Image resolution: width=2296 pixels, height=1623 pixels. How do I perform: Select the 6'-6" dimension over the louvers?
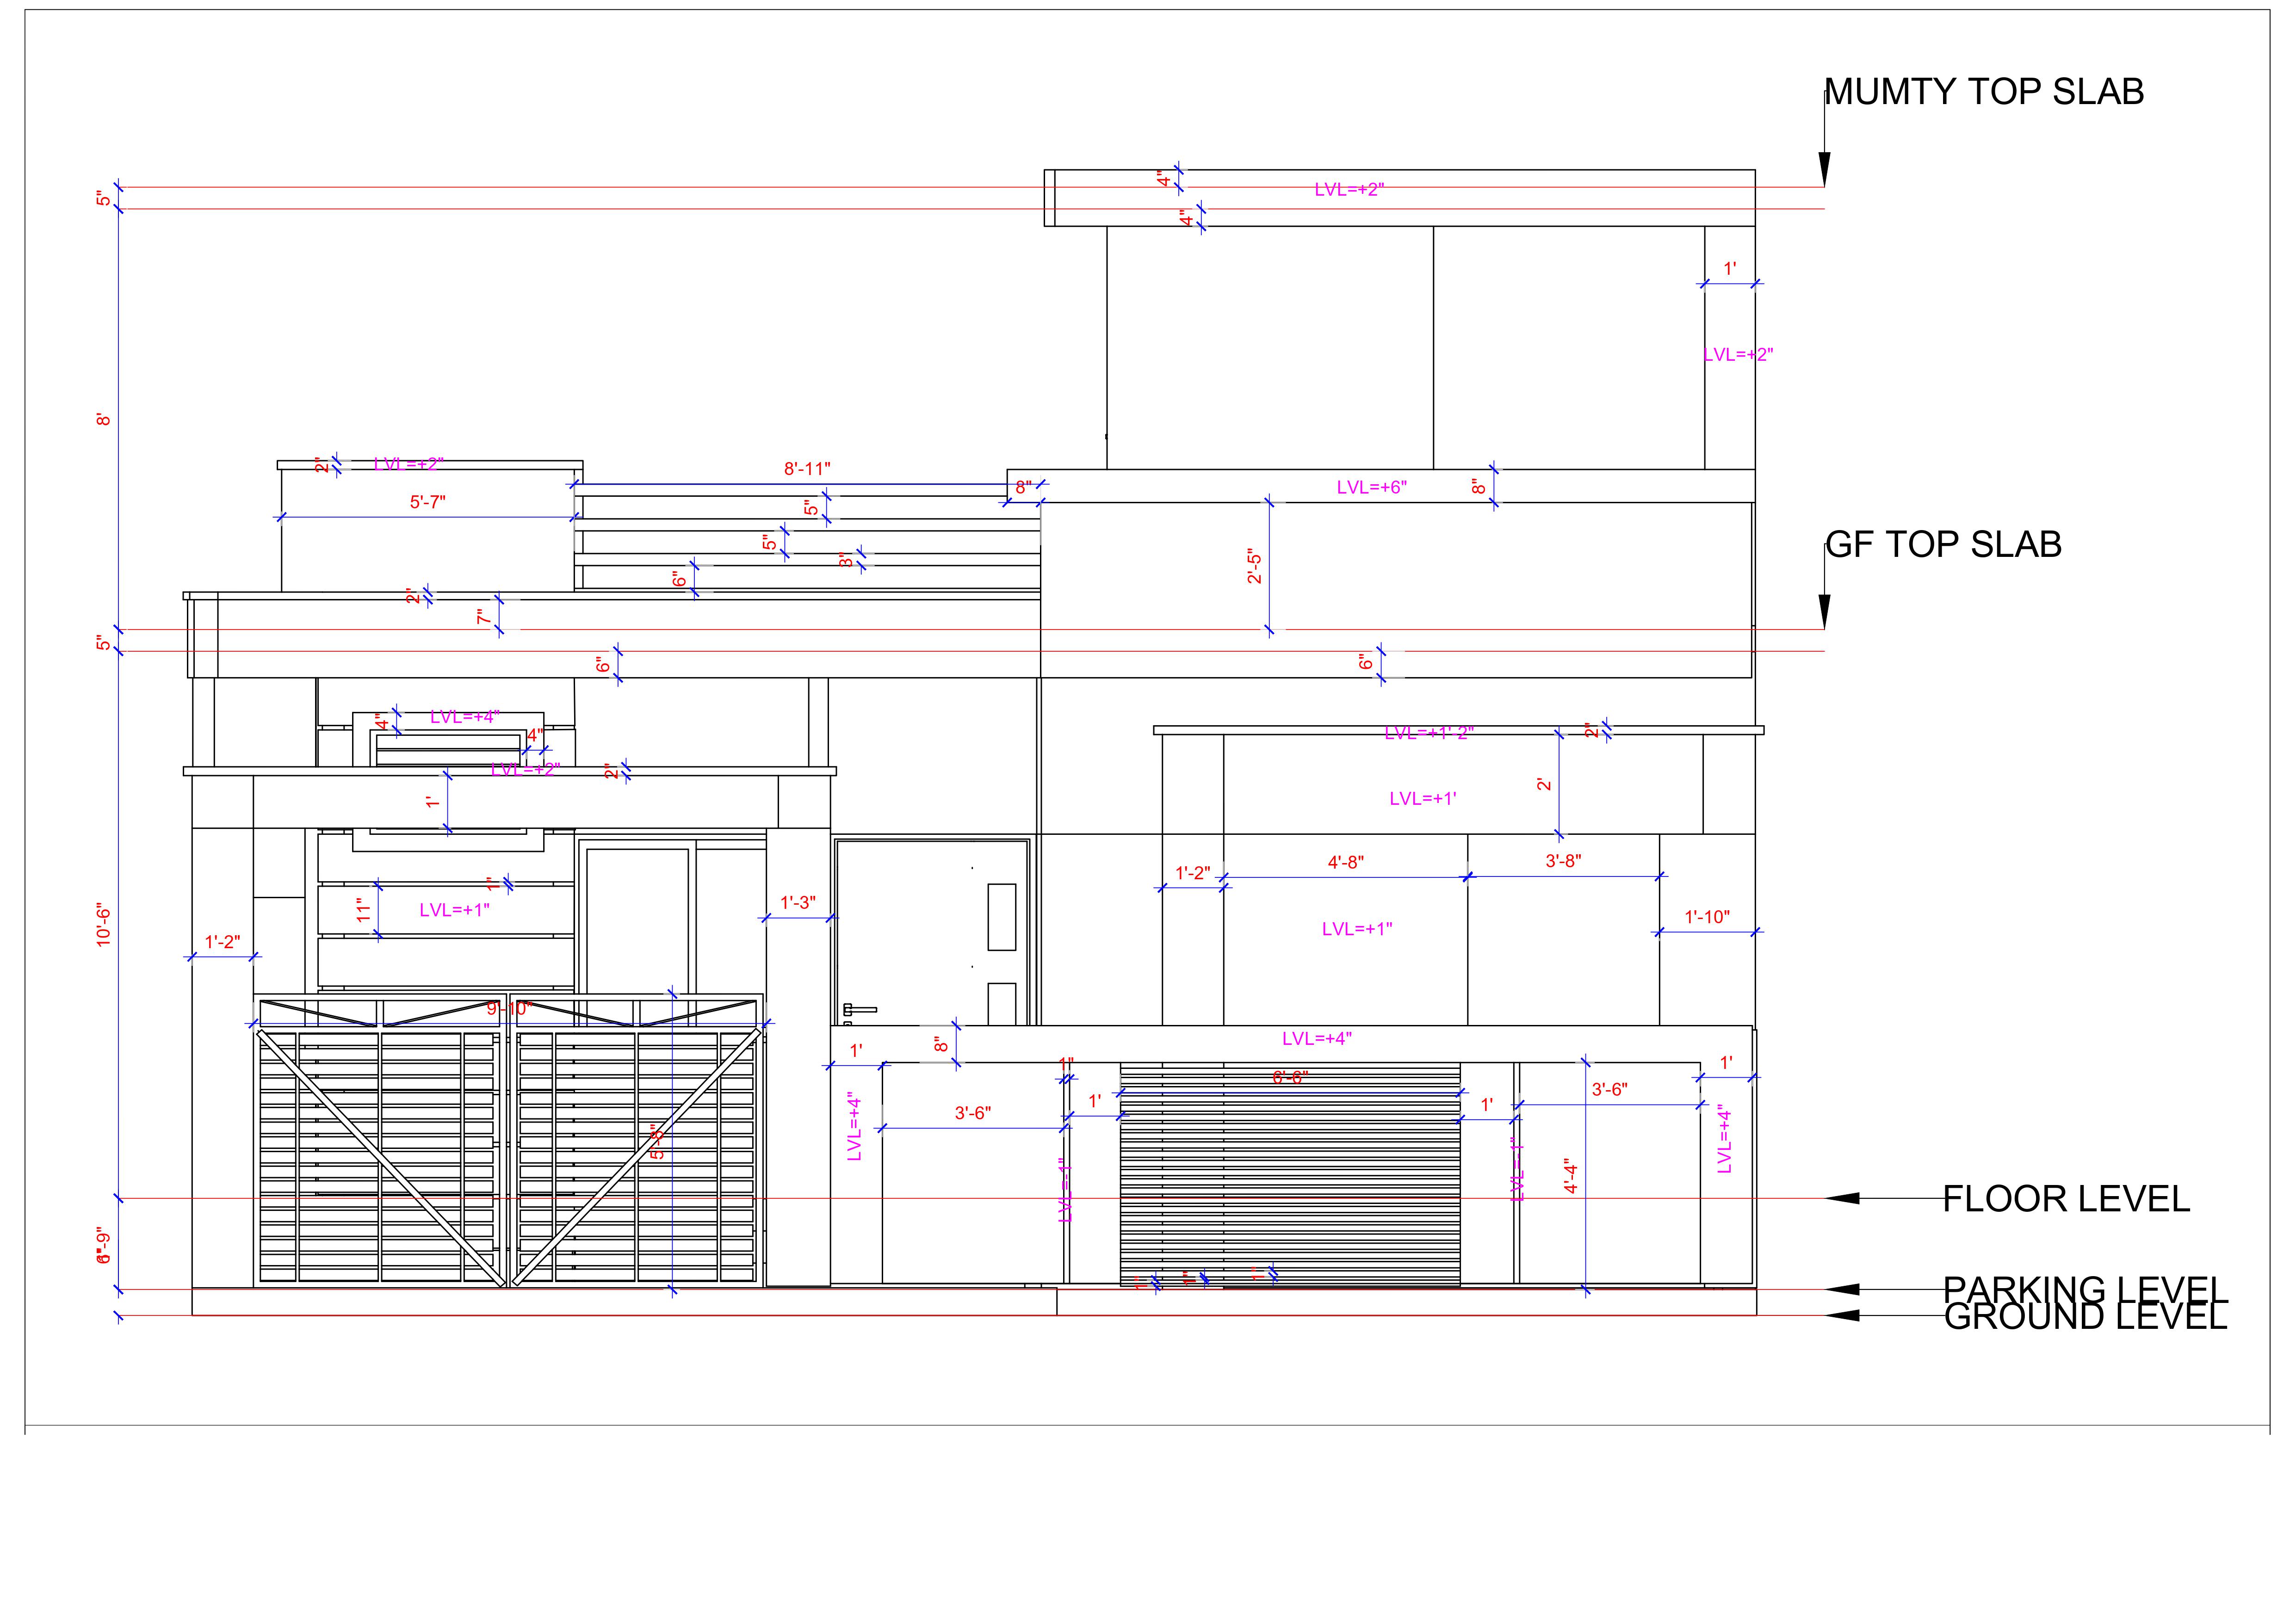(1290, 1077)
